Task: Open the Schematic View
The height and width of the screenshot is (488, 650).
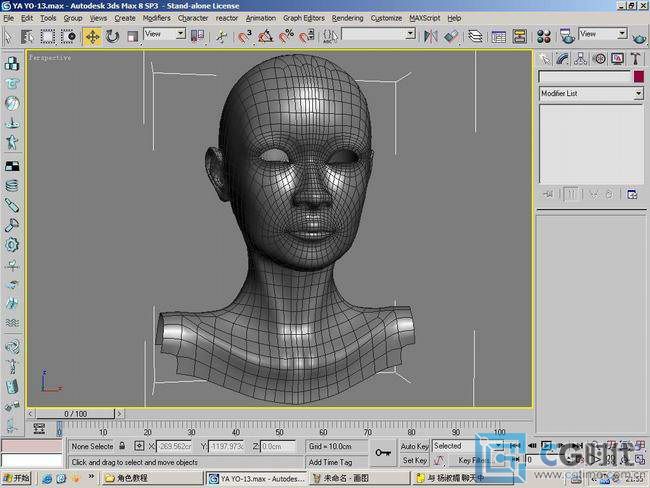Action: tap(519, 36)
